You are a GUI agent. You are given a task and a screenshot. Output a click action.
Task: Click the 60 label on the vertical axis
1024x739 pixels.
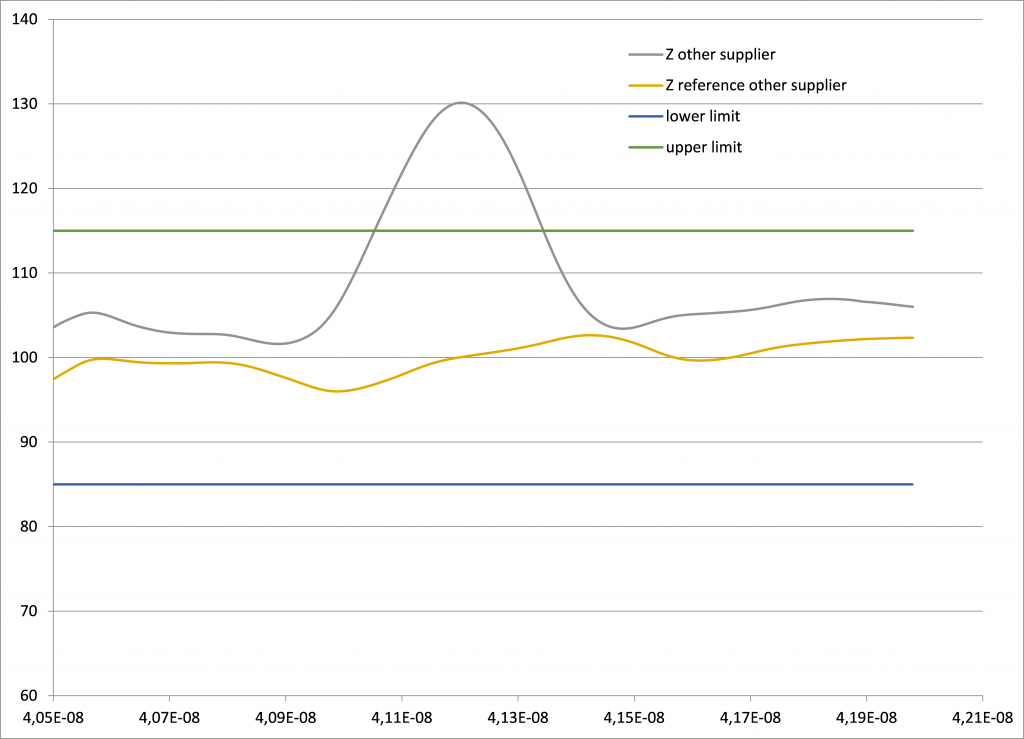pos(30,695)
